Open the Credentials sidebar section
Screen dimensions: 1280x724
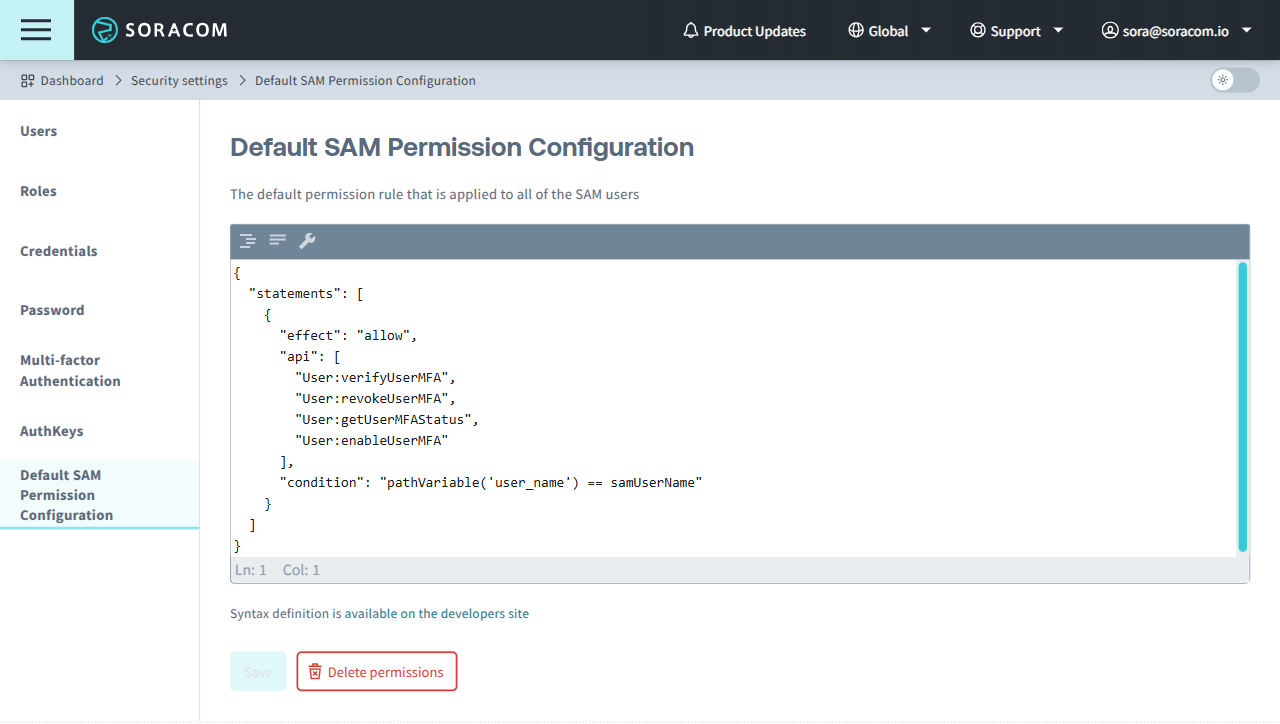[59, 251]
